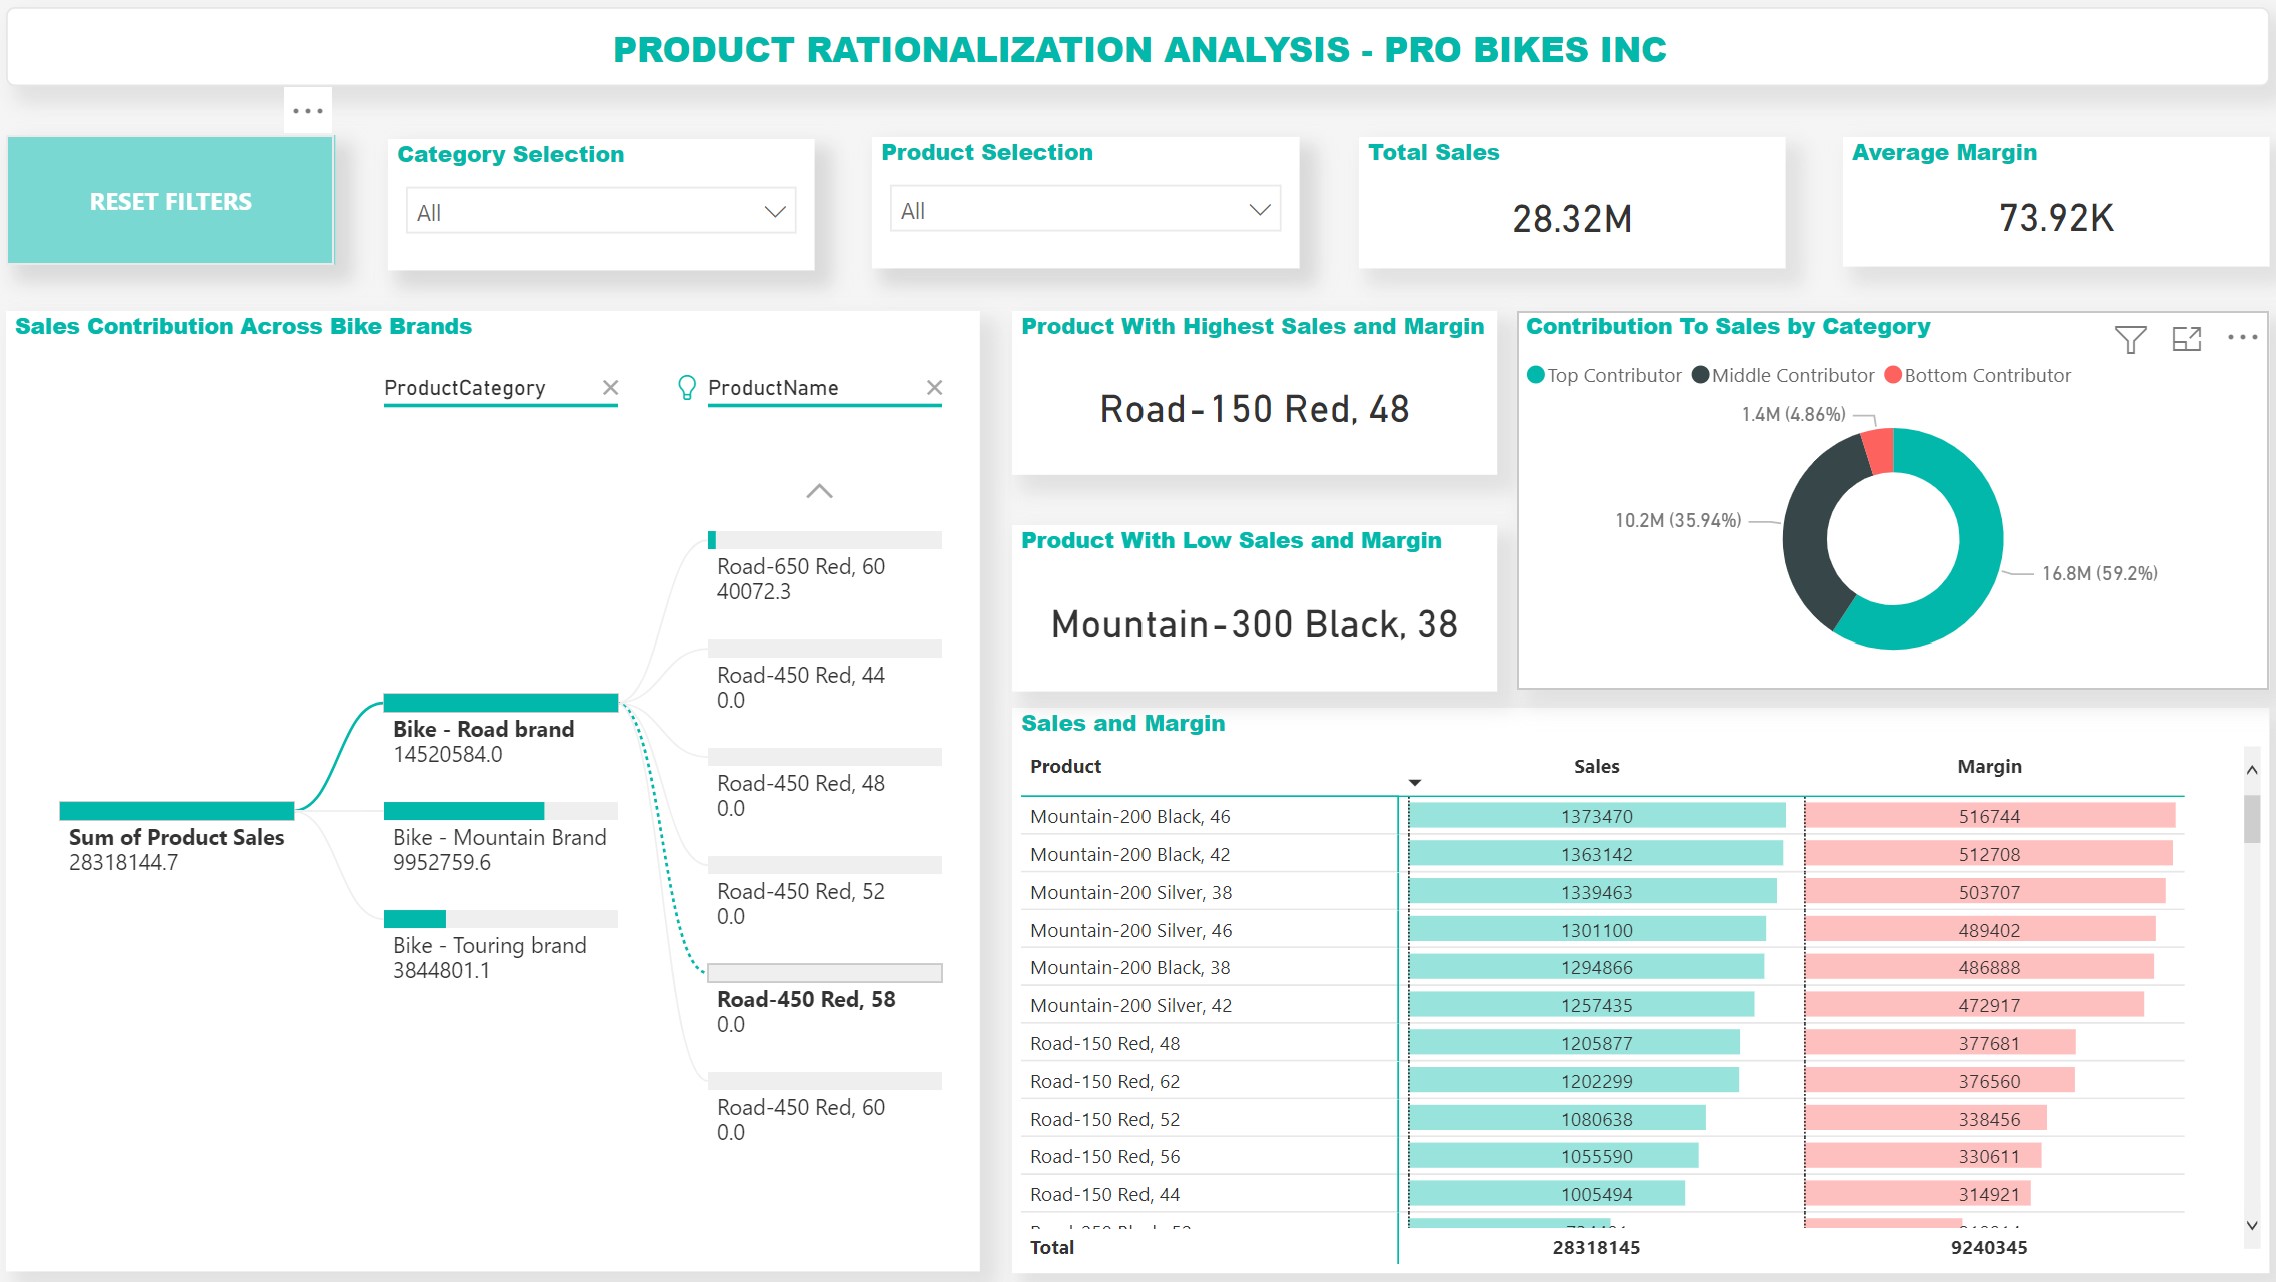Click the table scrollbar down arrow
This screenshot has width=2276, height=1282.
[2252, 1225]
